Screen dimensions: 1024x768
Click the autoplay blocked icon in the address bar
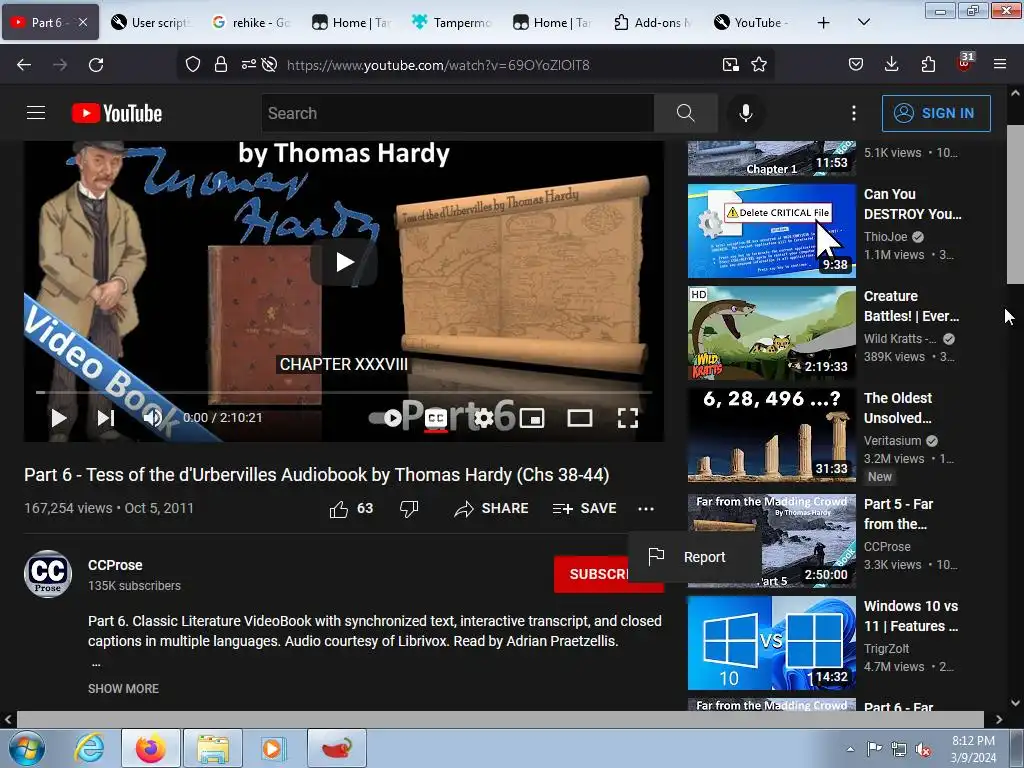[x=269, y=65]
